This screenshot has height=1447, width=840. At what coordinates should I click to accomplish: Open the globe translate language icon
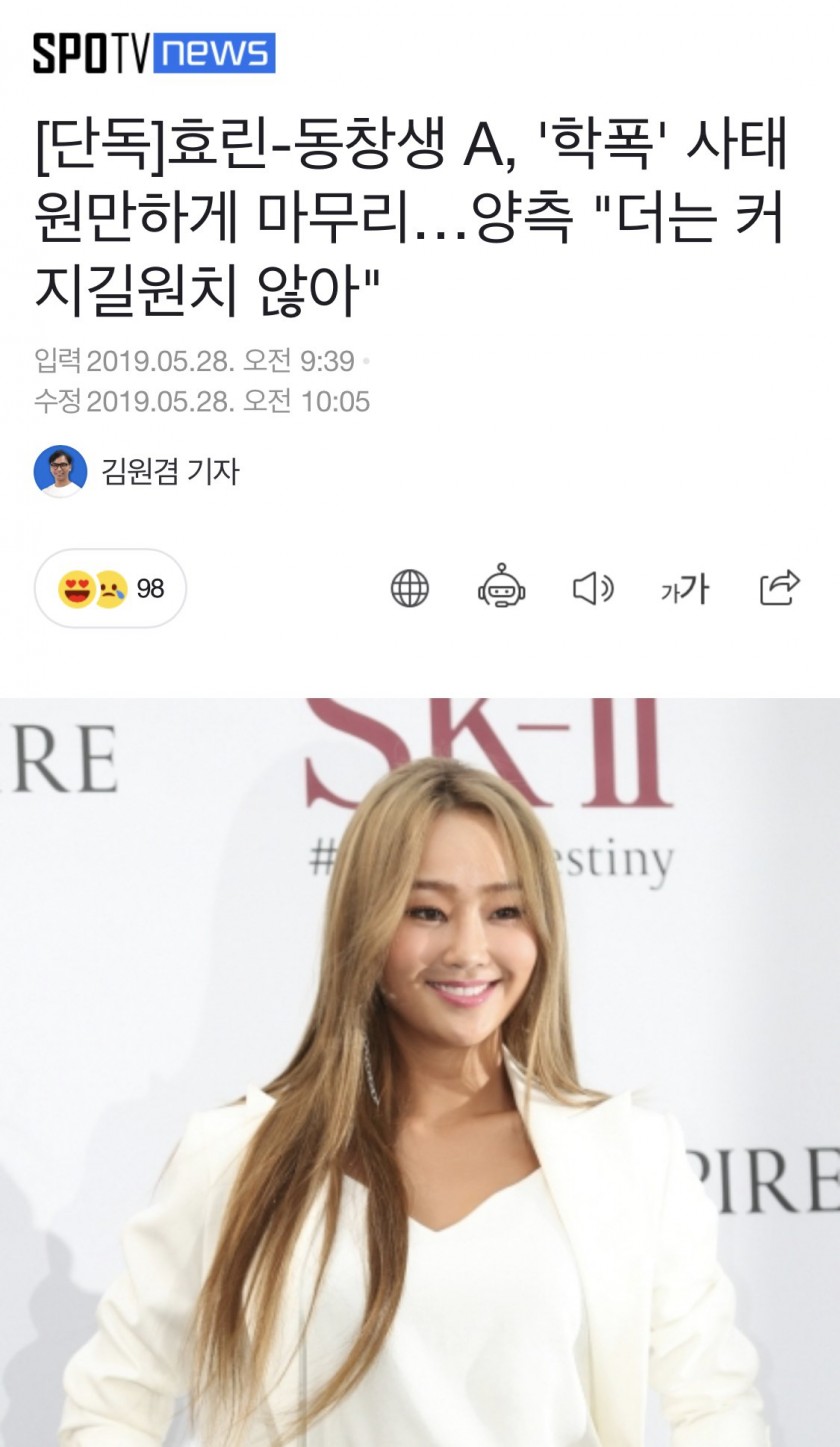pos(409,588)
